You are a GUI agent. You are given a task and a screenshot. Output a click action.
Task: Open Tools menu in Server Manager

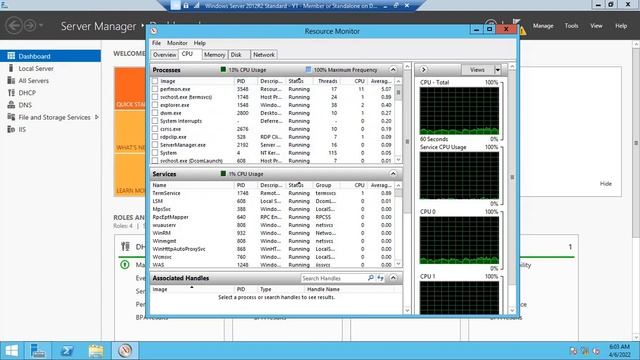(571, 26)
